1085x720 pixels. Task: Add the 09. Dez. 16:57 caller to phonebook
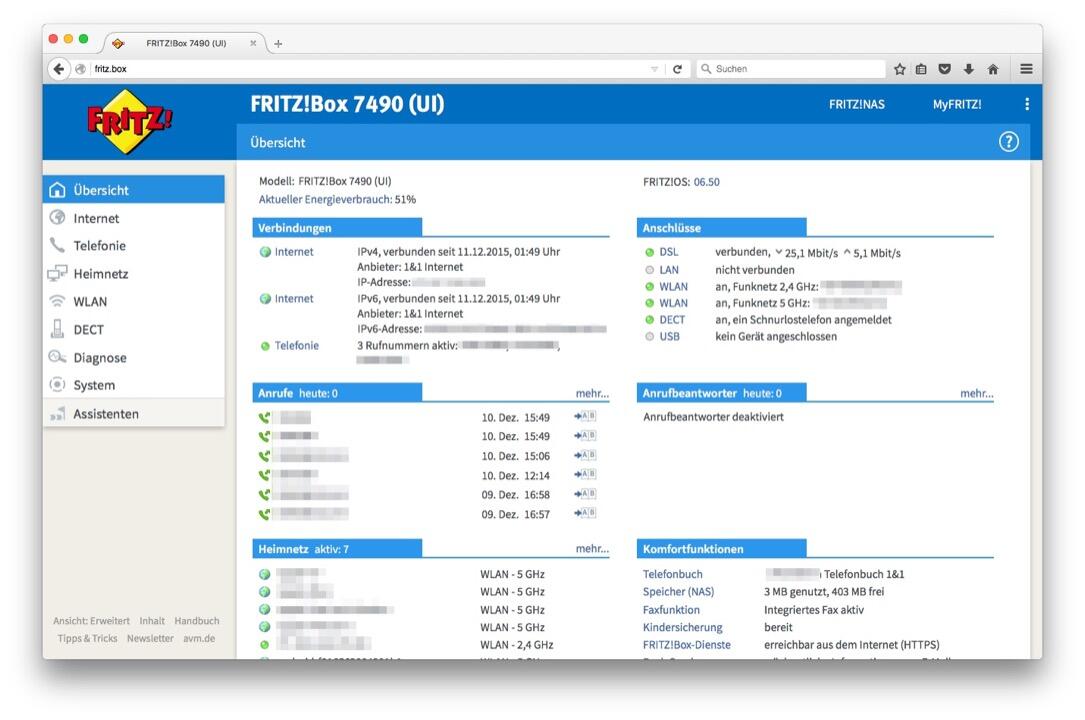point(585,513)
